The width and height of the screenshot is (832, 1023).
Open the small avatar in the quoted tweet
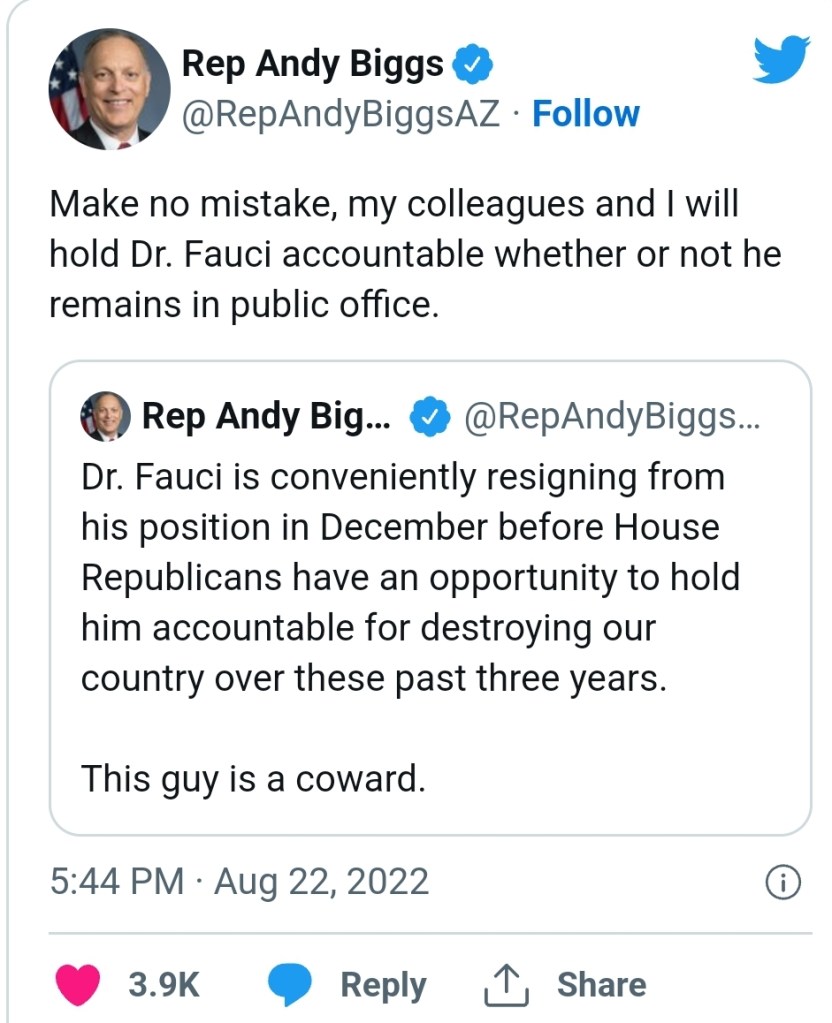click(x=105, y=416)
